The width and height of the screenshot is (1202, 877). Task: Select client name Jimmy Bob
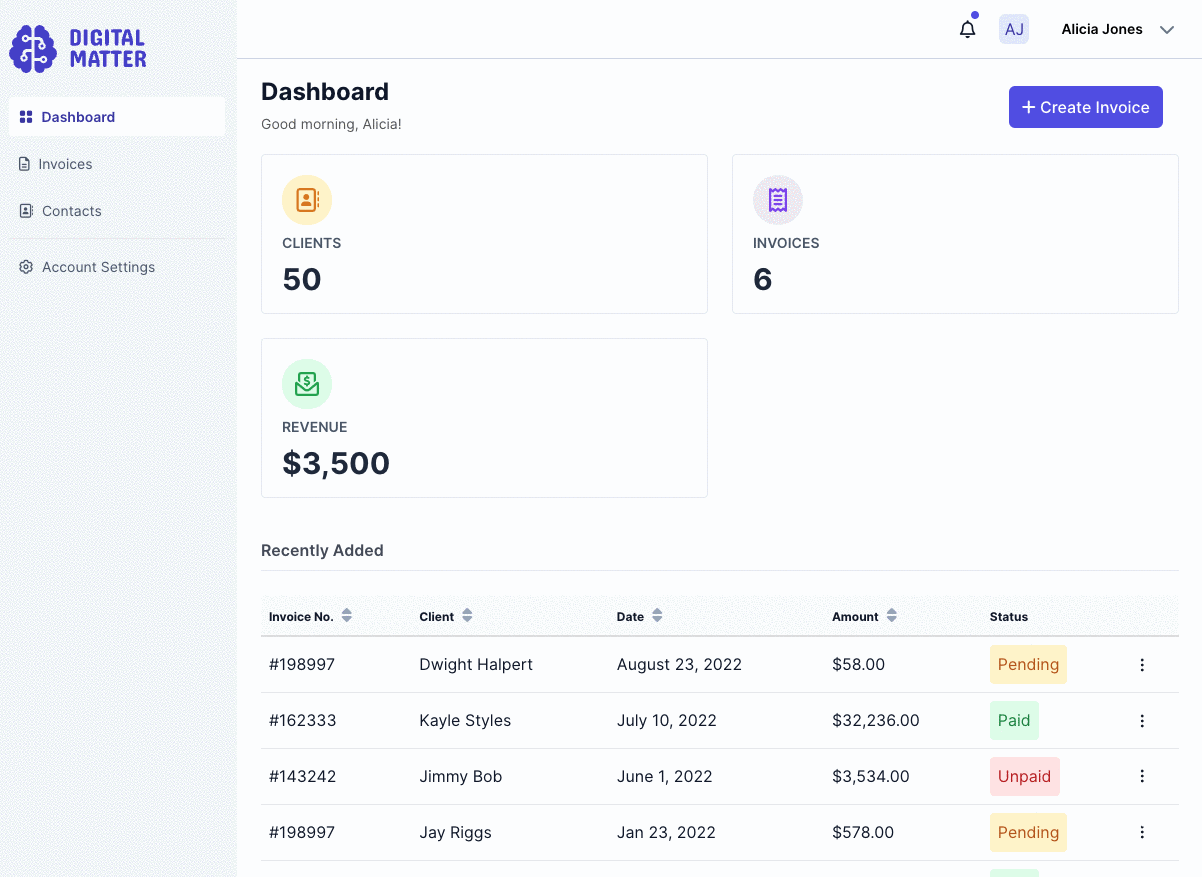click(x=461, y=776)
